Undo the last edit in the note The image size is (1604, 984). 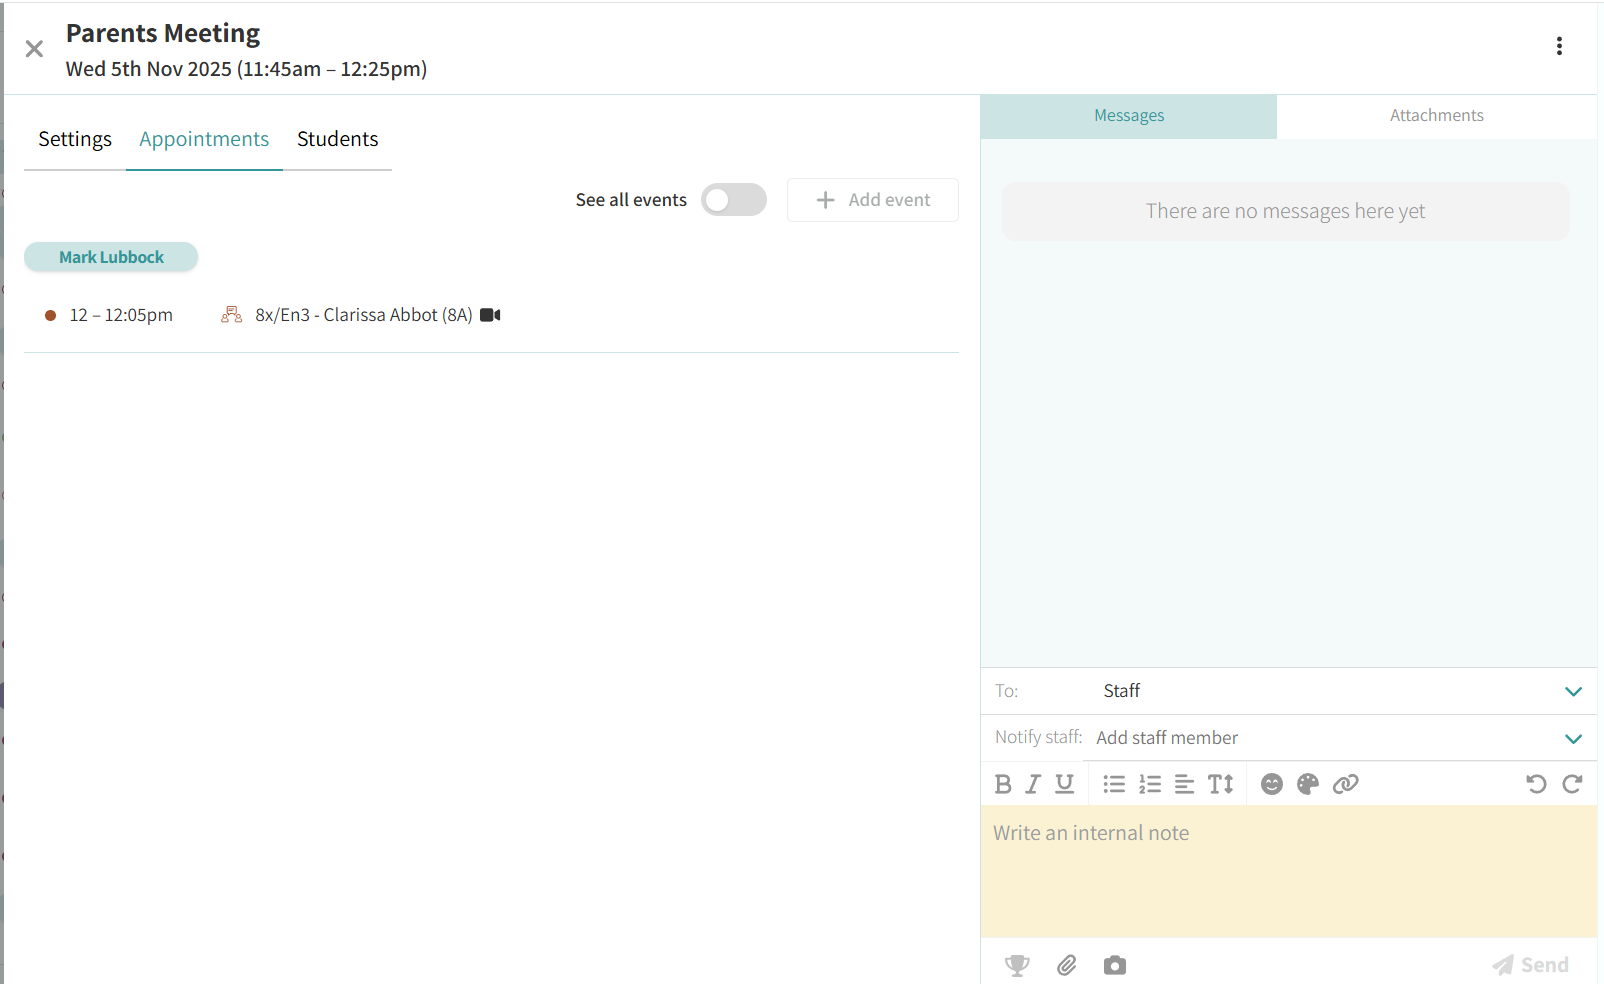1536,784
